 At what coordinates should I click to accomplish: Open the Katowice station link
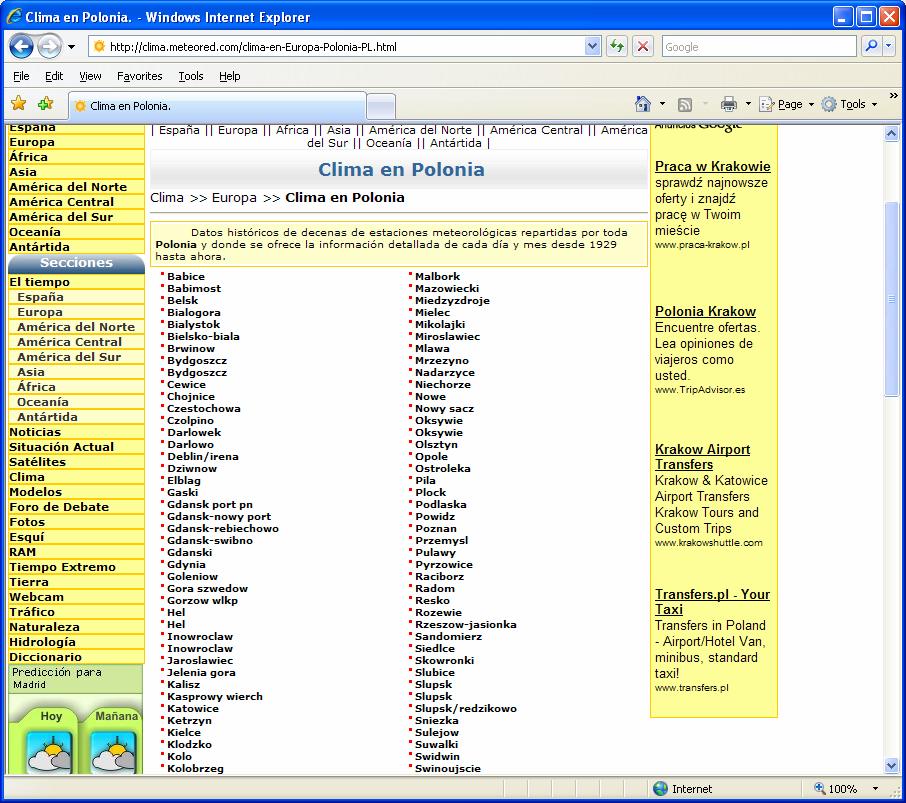click(x=193, y=708)
